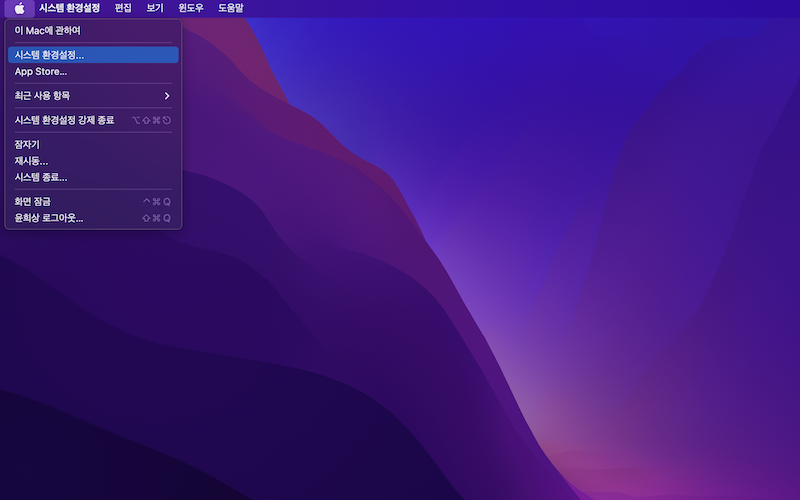800x500 pixels.
Task: Open App Store... from the Apple menu
Action: (93, 71)
